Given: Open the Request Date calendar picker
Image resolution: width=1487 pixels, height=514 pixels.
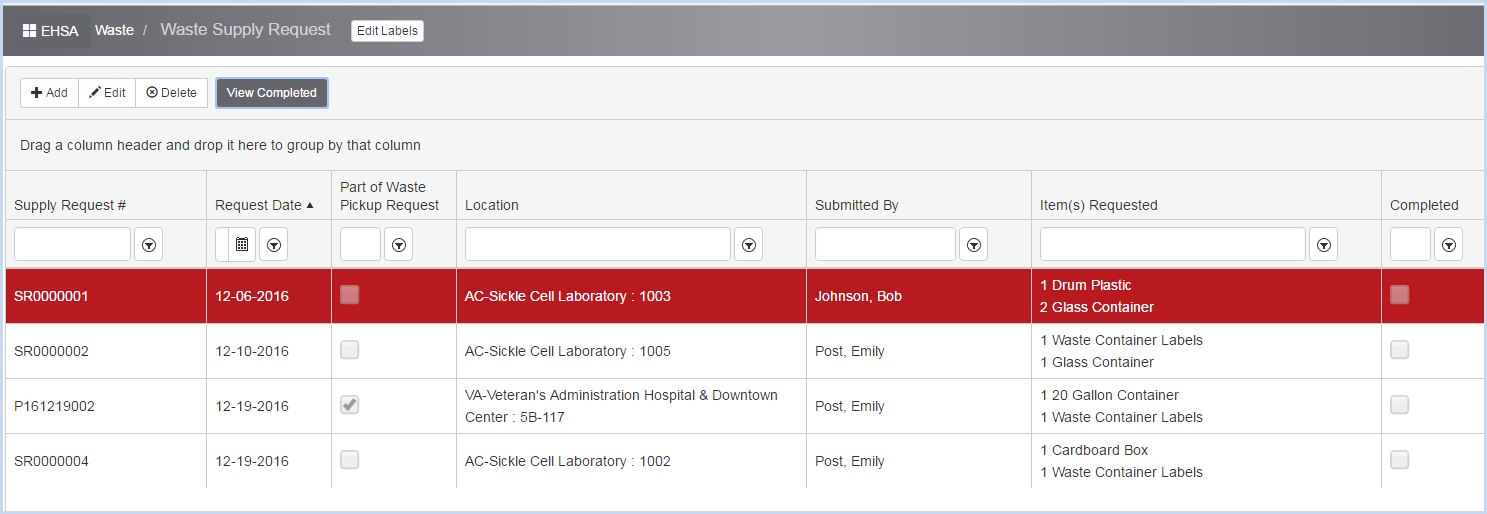Looking at the screenshot, I should 241,244.
